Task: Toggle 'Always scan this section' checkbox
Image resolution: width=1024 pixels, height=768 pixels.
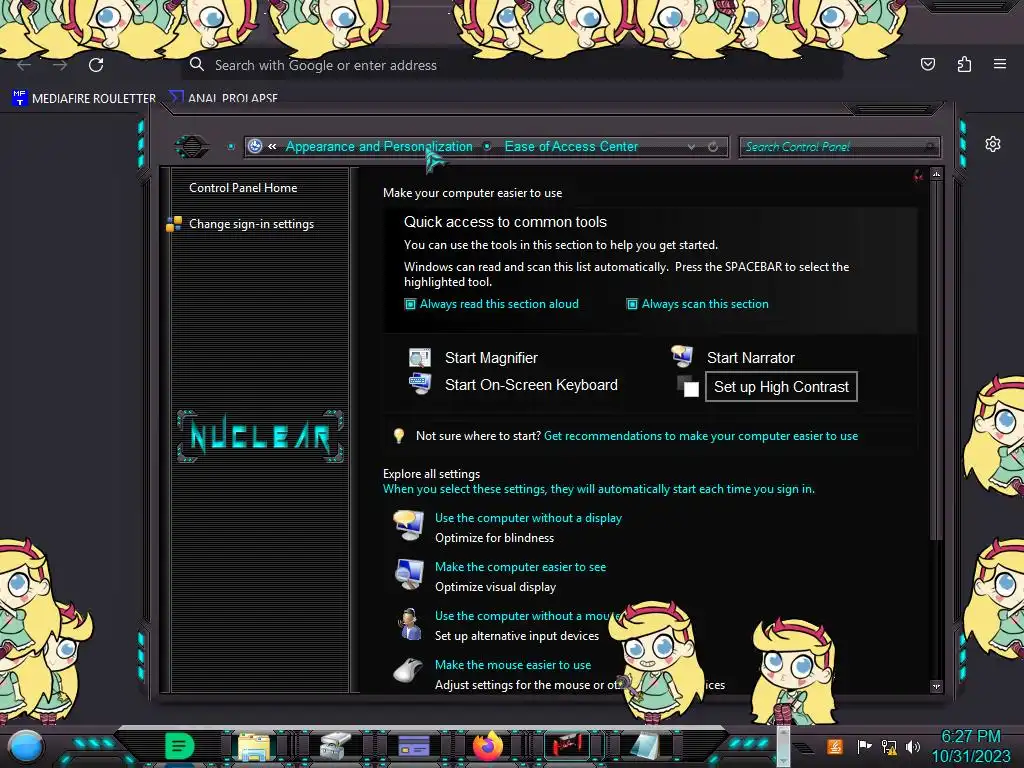Action: coord(632,304)
